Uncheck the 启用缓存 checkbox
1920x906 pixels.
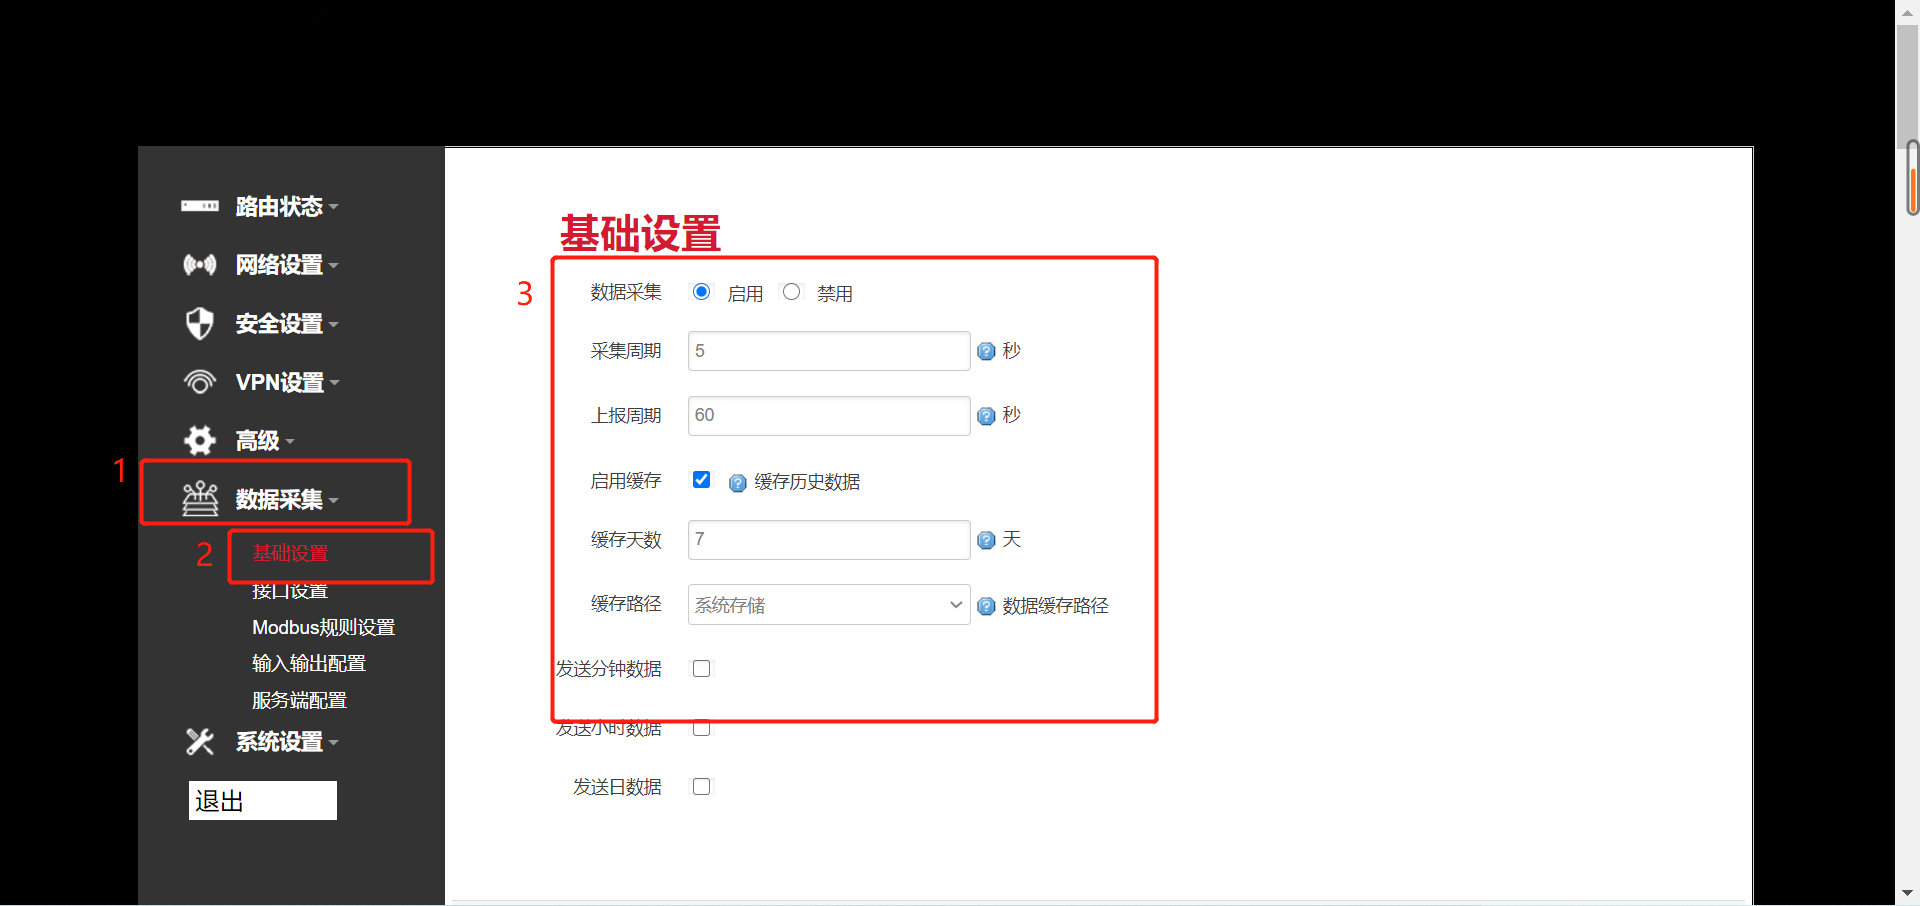tap(701, 480)
